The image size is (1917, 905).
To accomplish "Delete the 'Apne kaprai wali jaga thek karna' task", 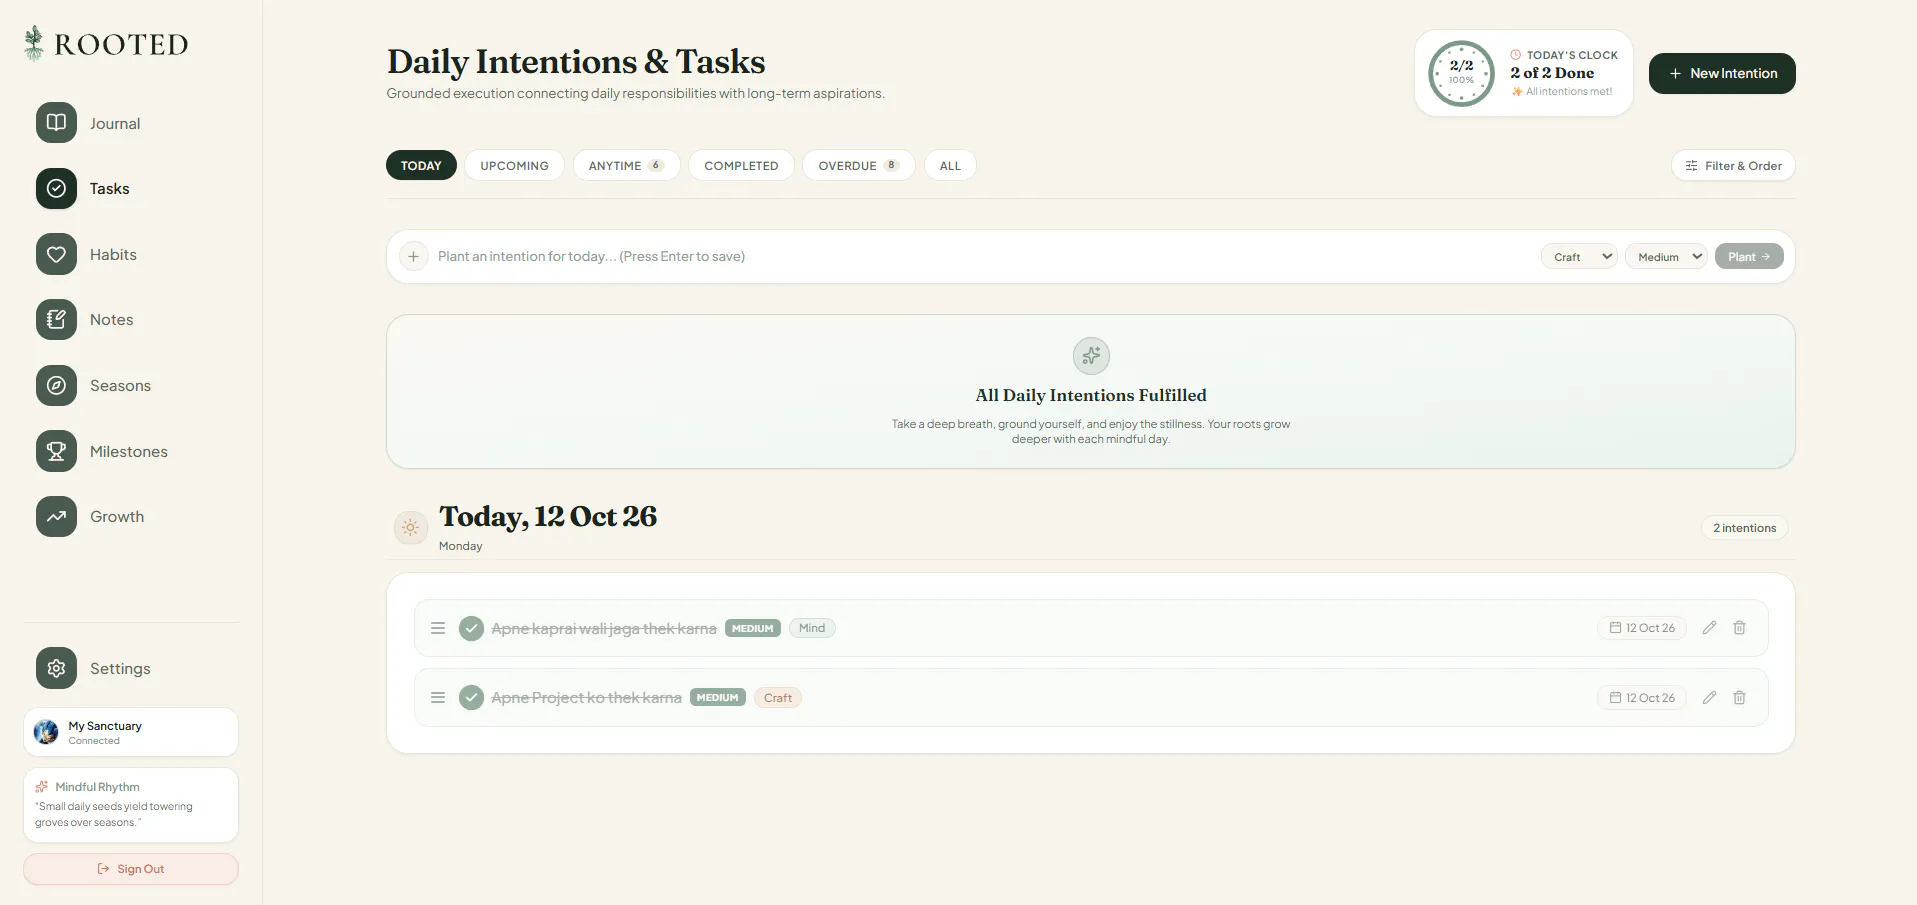I will (1739, 628).
